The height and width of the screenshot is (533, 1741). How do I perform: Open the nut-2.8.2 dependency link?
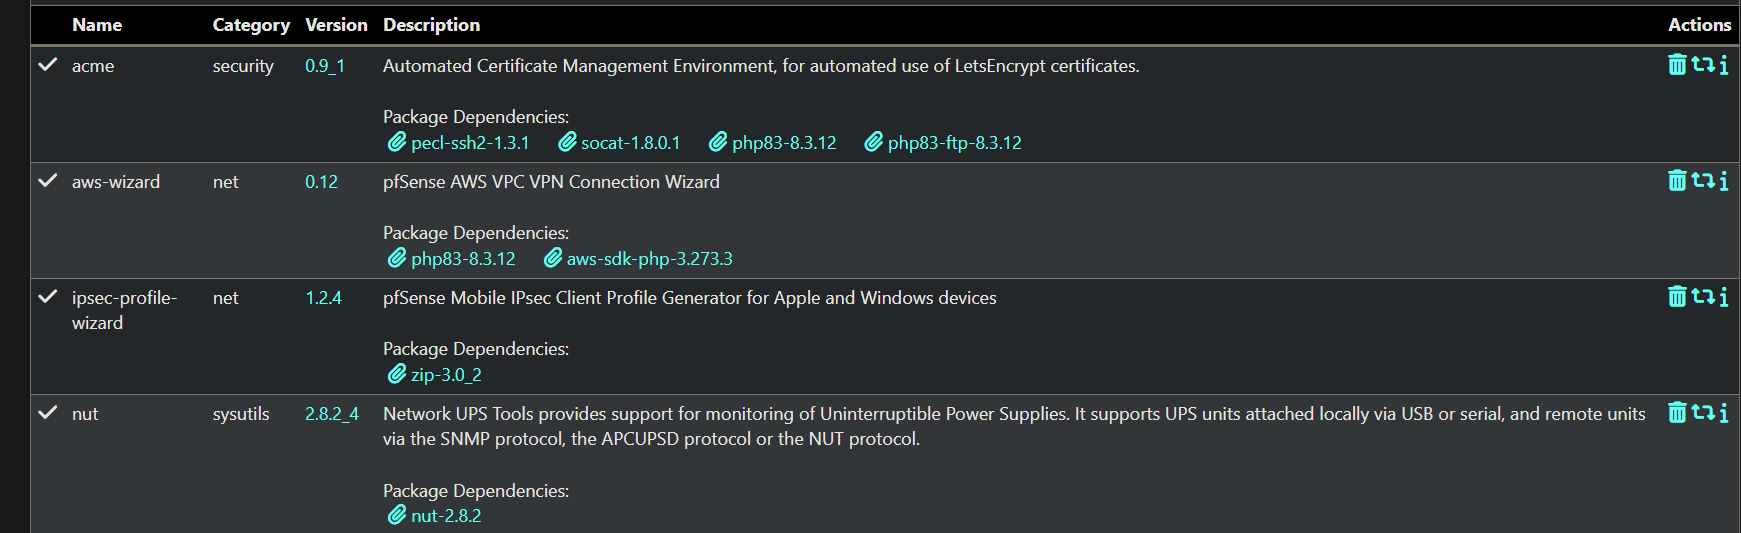(435, 516)
